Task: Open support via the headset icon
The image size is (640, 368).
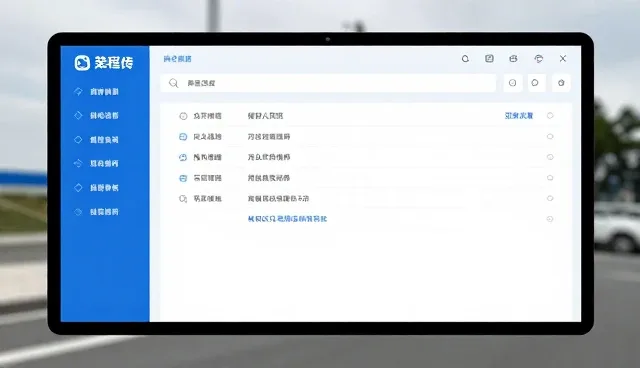Action: [x=538, y=59]
